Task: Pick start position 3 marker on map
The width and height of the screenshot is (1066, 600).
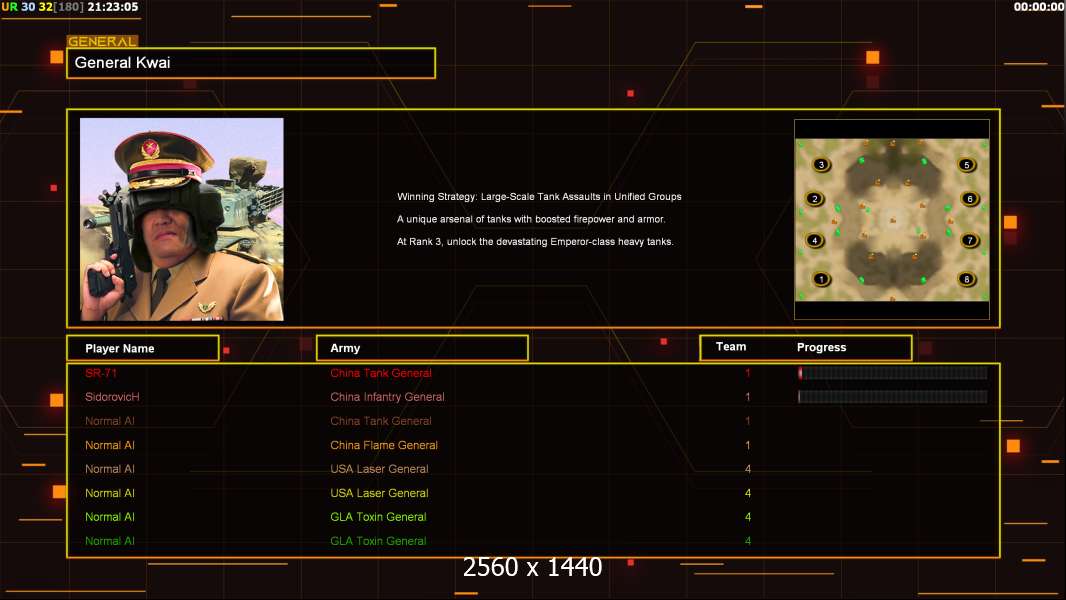Action: click(x=821, y=165)
